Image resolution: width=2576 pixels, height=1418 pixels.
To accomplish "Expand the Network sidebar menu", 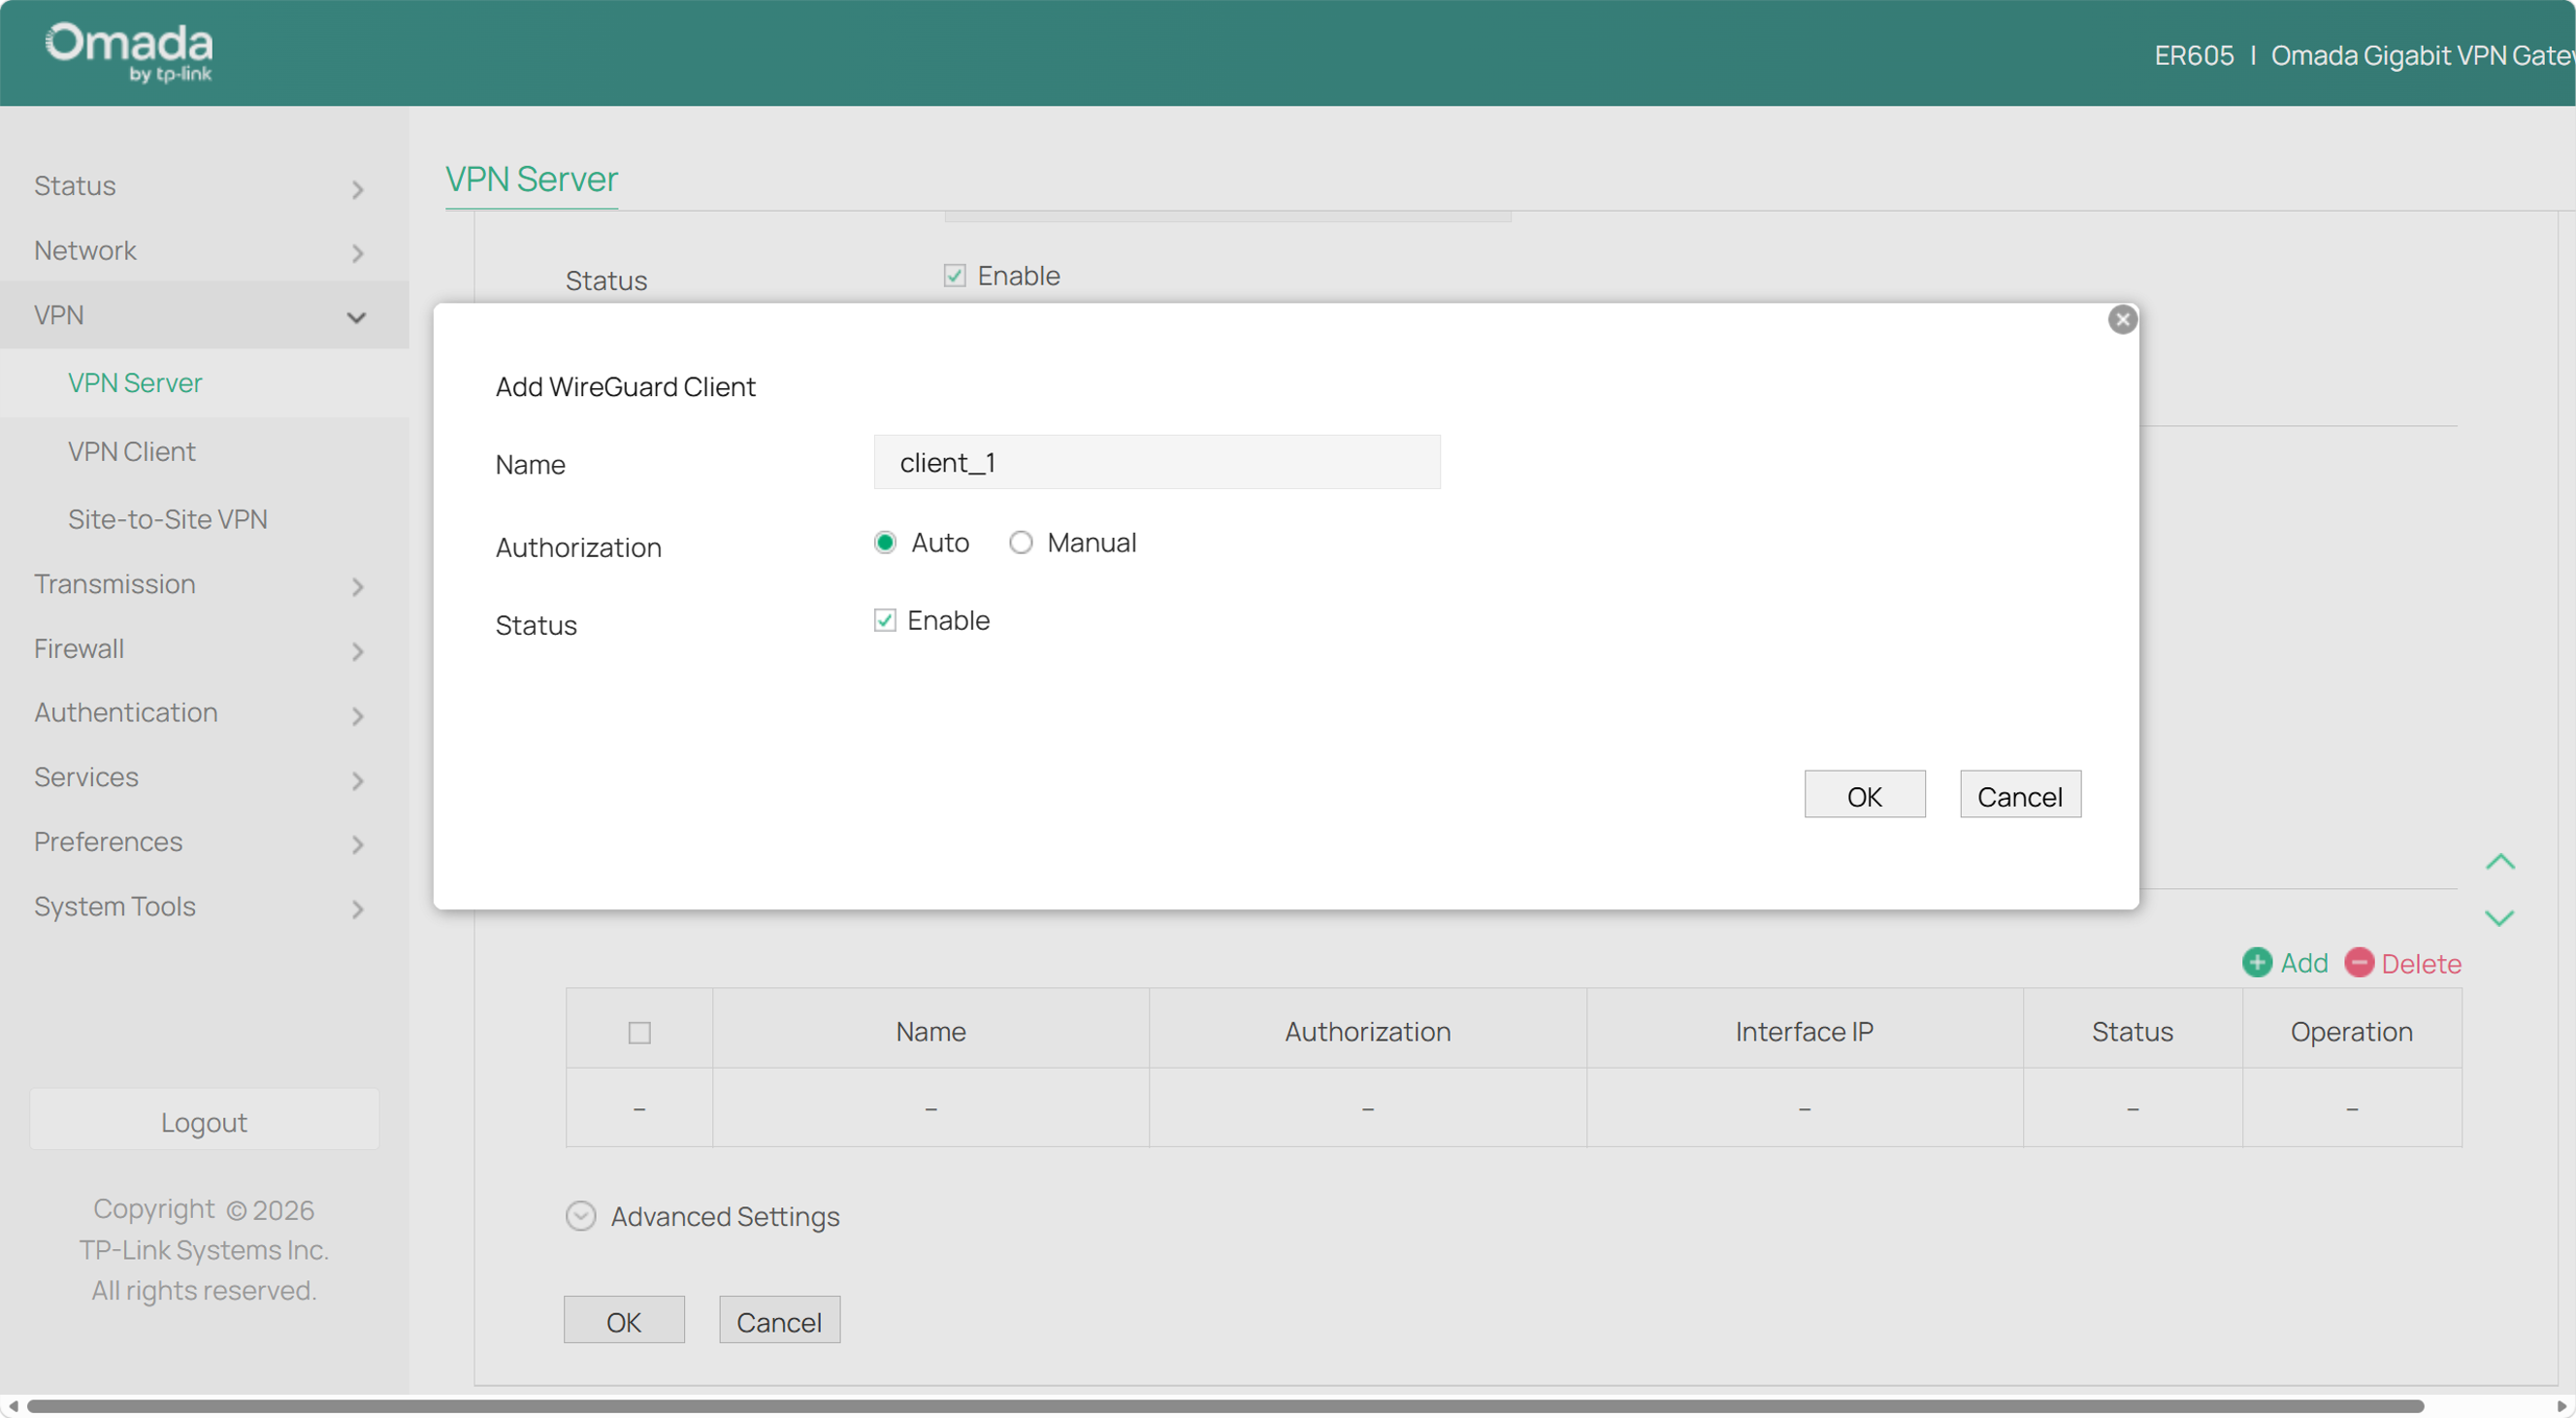I will pos(204,251).
